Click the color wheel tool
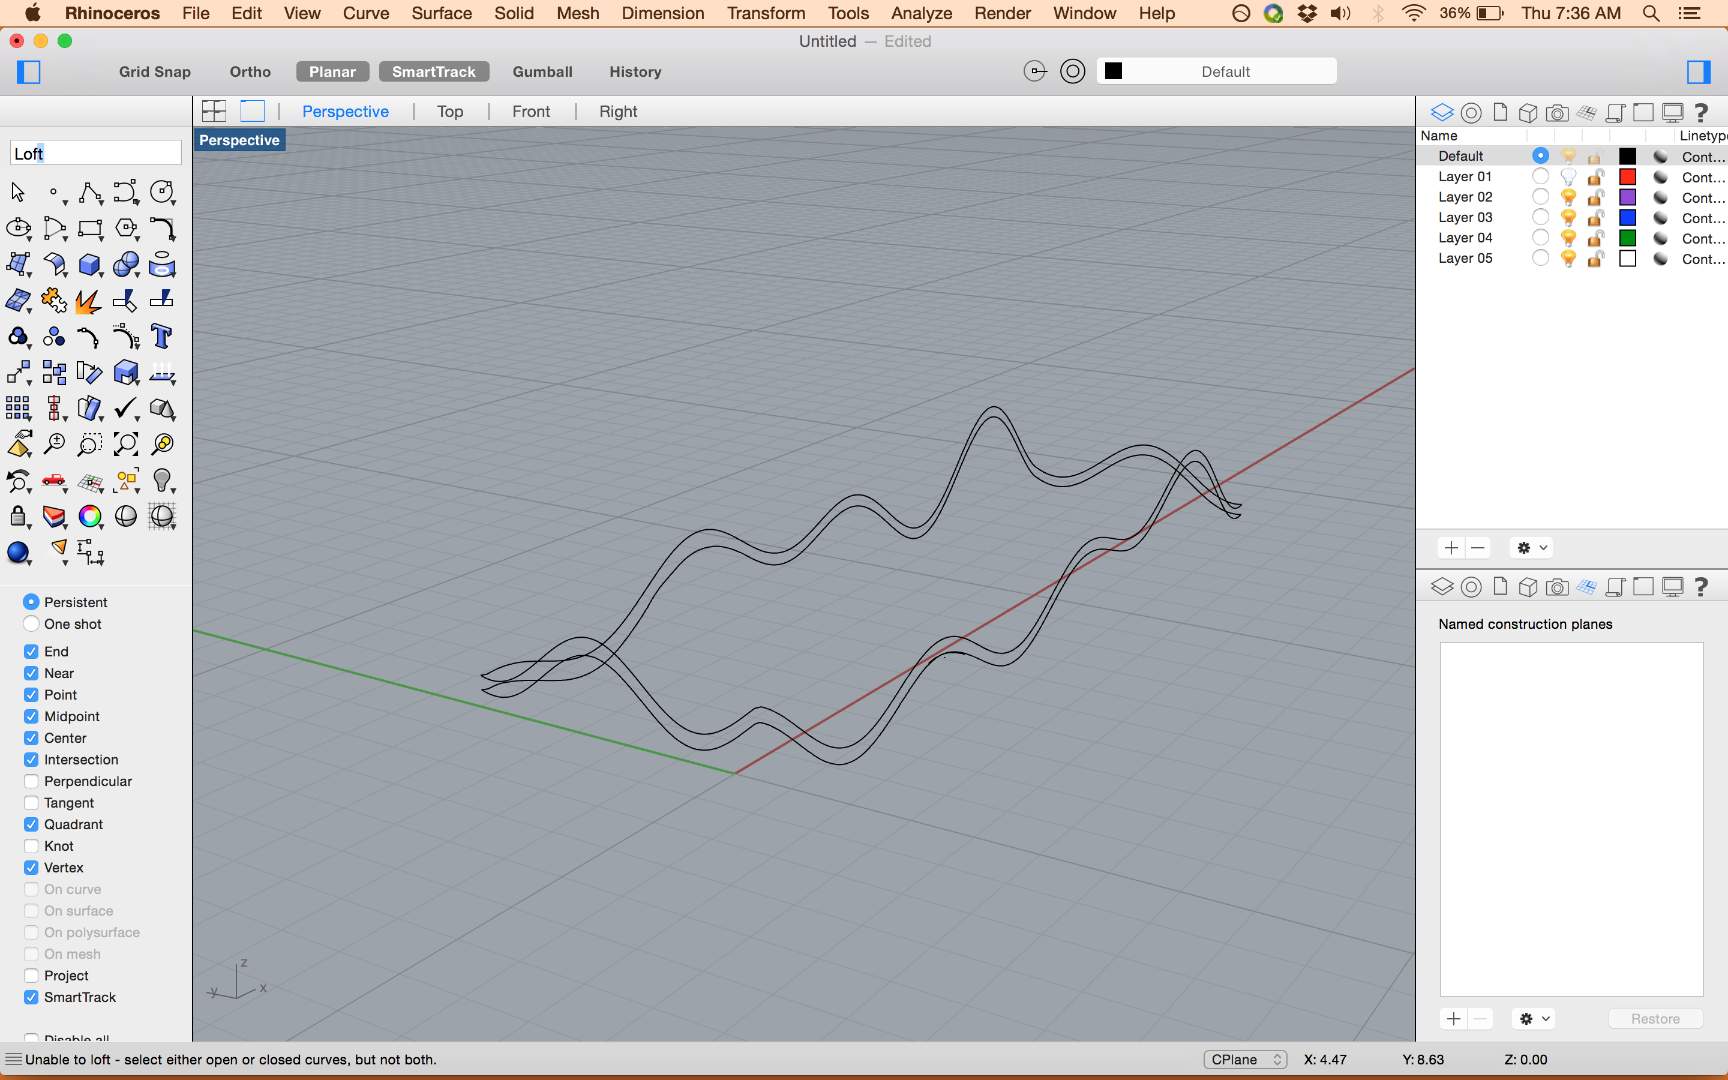Screen dimensions: 1728x1080 coord(90,516)
